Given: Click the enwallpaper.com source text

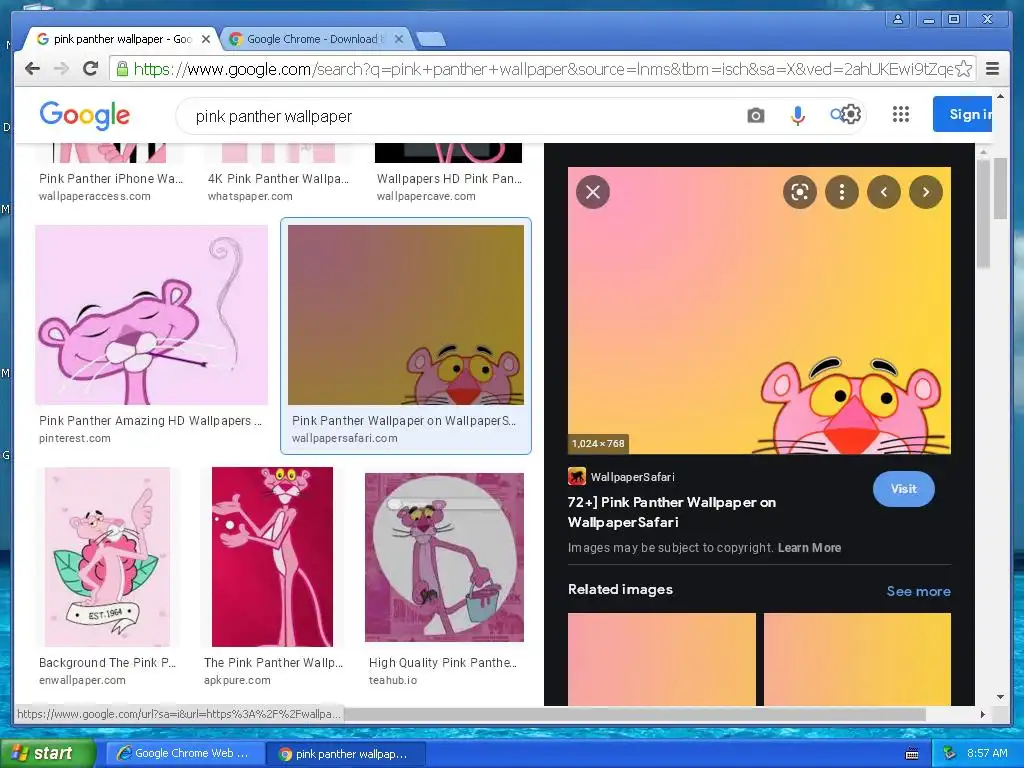Looking at the screenshot, I should (82, 680).
